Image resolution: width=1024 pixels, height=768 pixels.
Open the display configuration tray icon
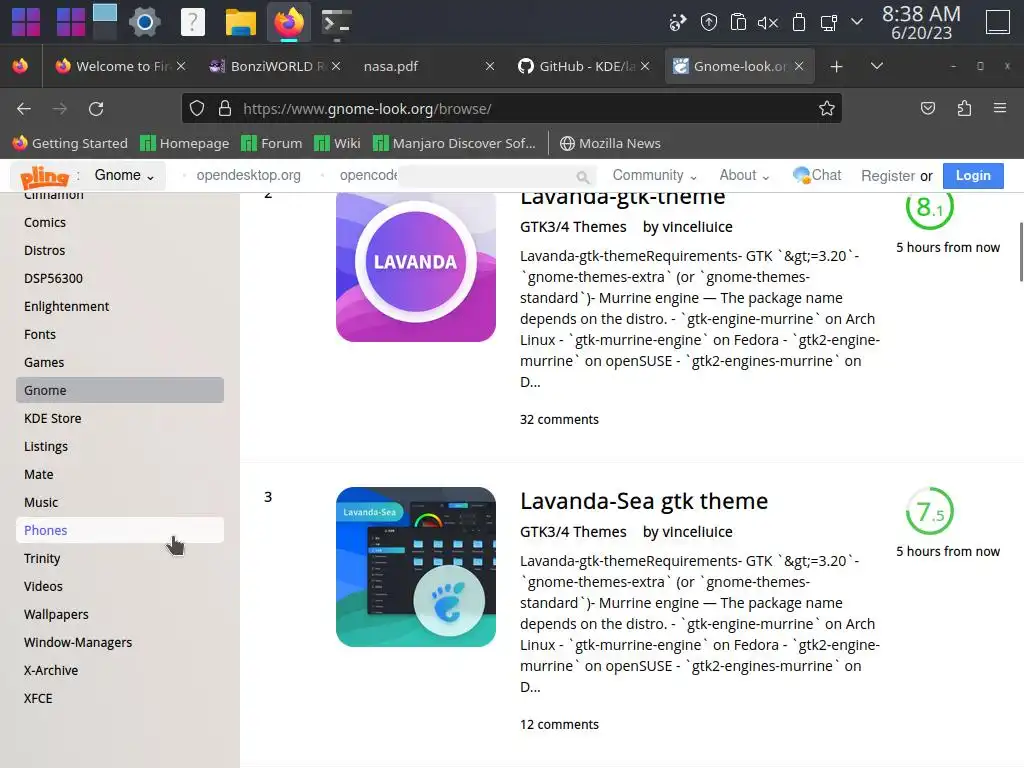click(829, 23)
